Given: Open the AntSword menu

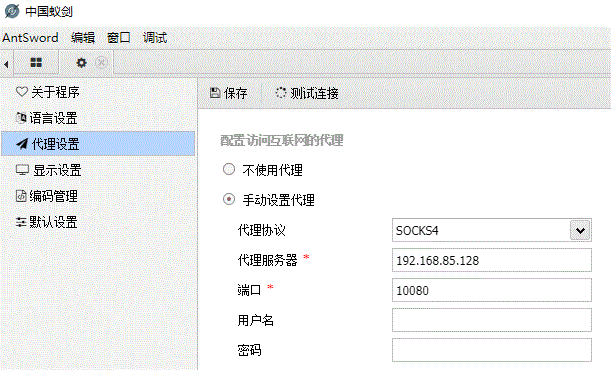Looking at the screenshot, I should 30,38.
